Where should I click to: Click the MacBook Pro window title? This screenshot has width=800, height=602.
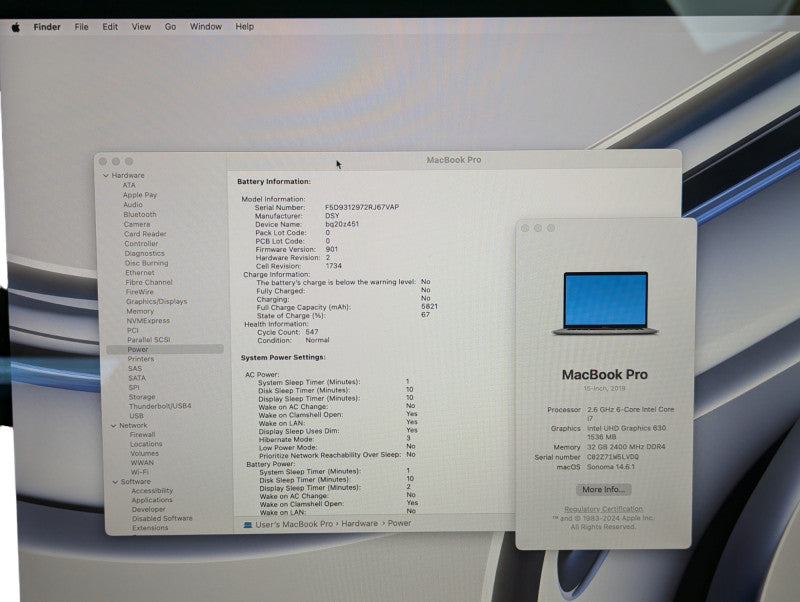pos(454,160)
